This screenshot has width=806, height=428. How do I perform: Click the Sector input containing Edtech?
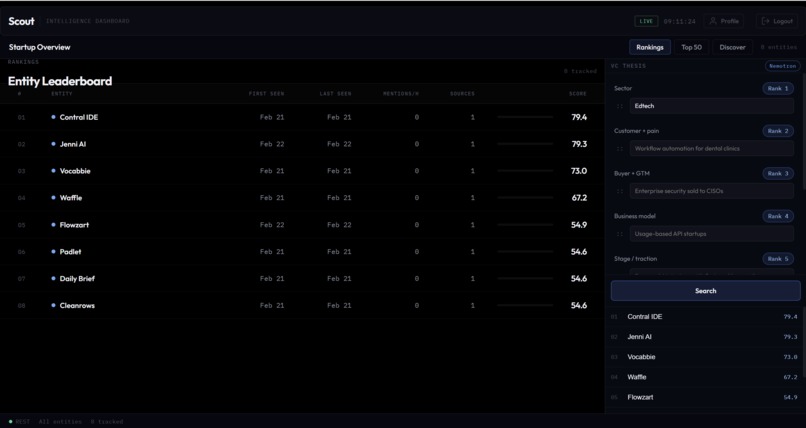(711, 106)
